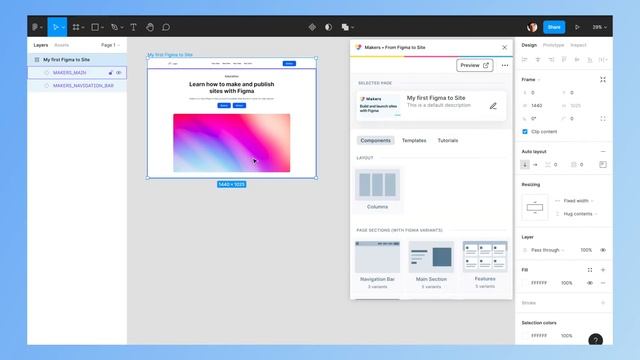
Task: Click the user avatar
Action: click(x=532, y=27)
